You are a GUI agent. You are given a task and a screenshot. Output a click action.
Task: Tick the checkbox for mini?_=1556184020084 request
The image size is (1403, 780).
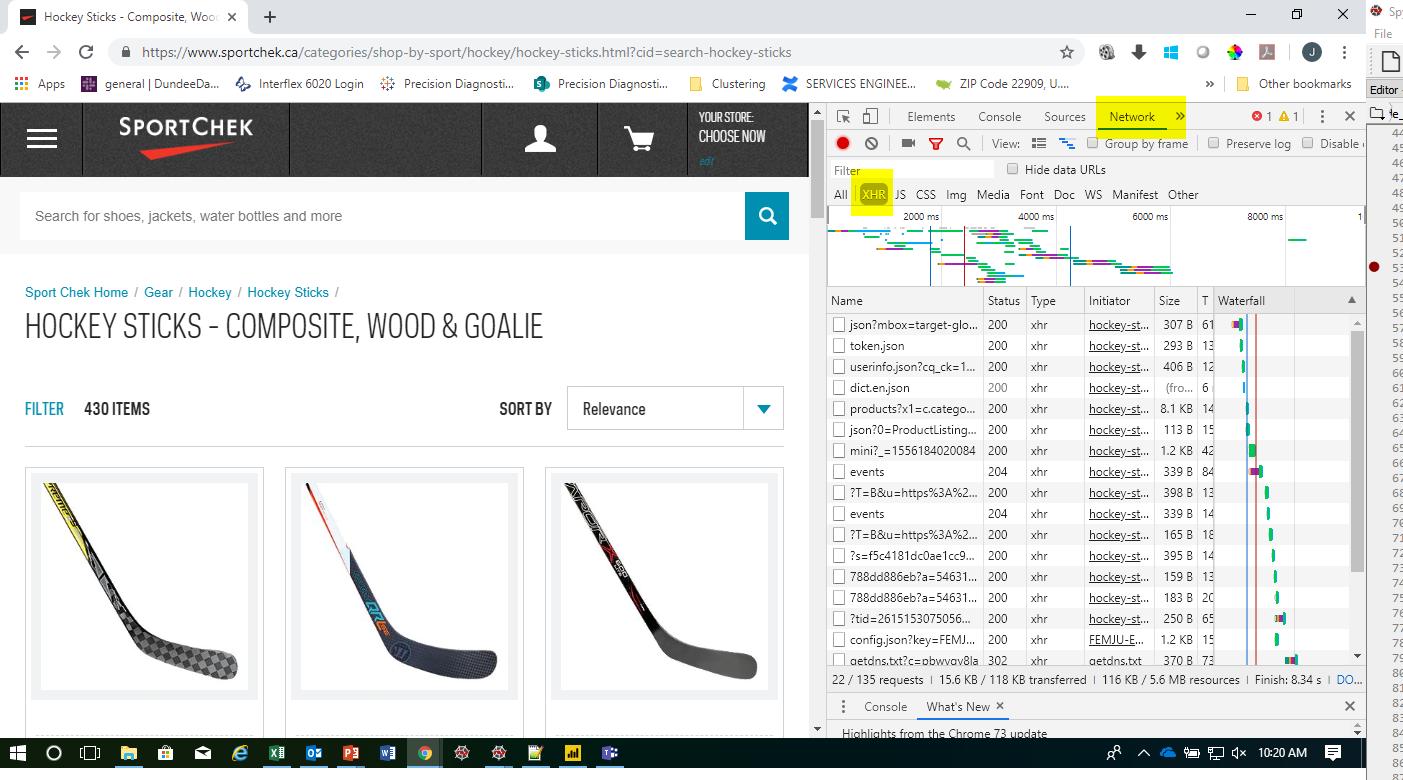[x=840, y=451]
